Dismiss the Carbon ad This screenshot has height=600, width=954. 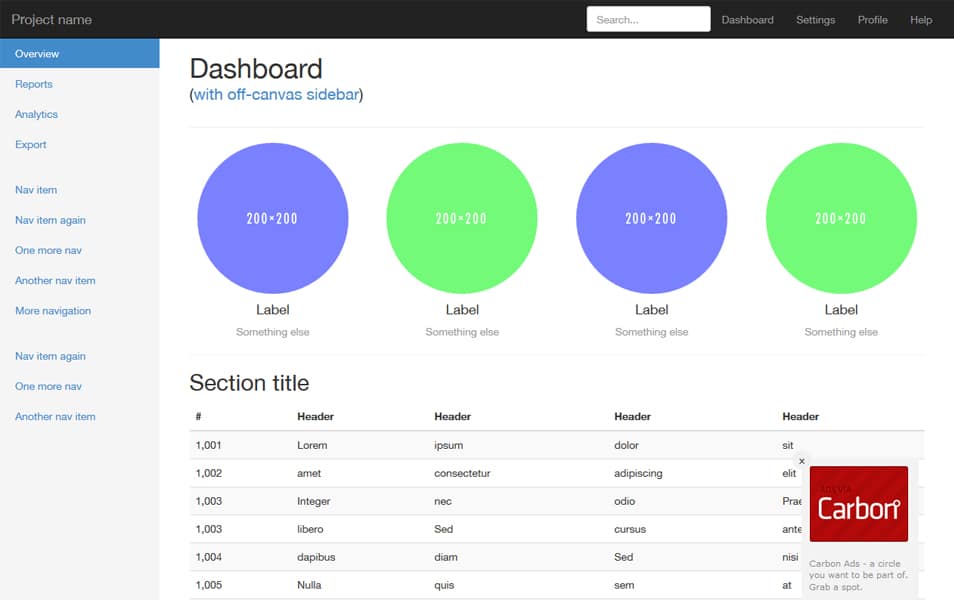(801, 461)
